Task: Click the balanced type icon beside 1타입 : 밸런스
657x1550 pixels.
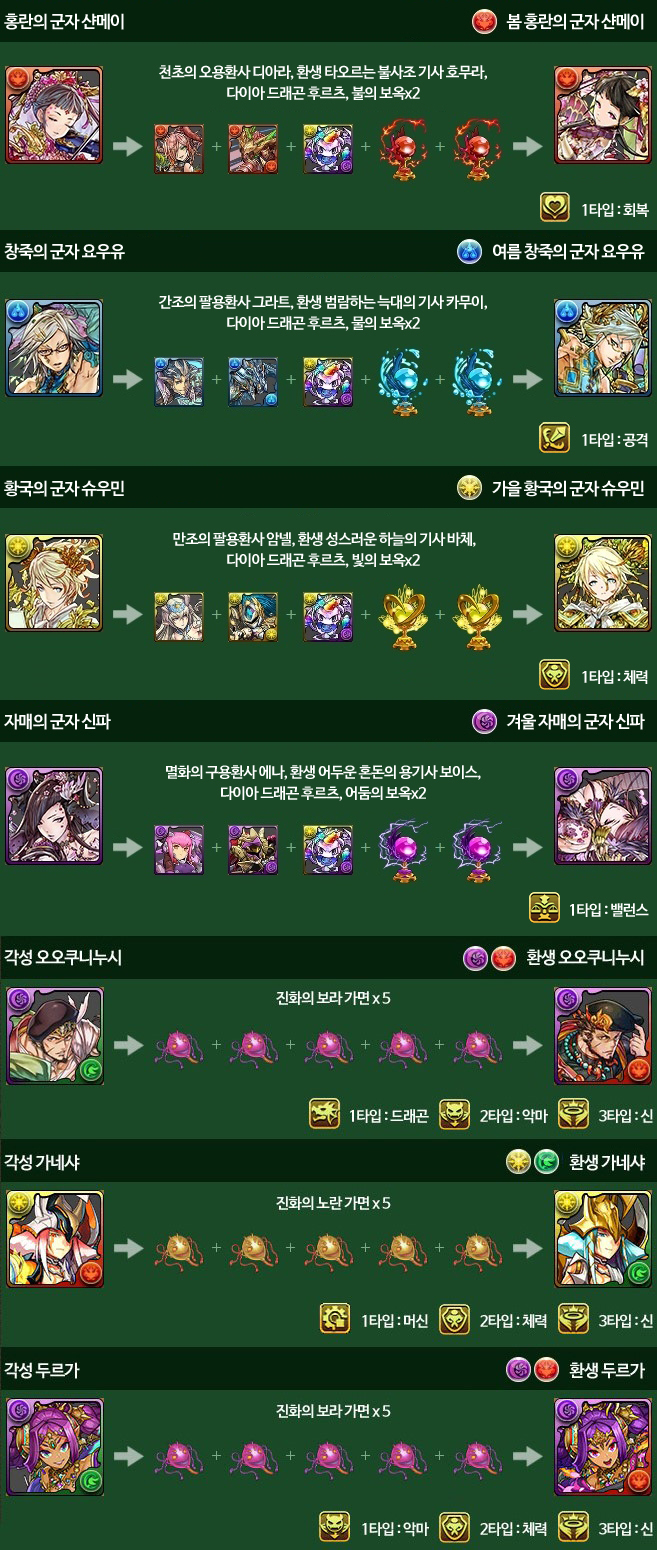Action: 544,908
